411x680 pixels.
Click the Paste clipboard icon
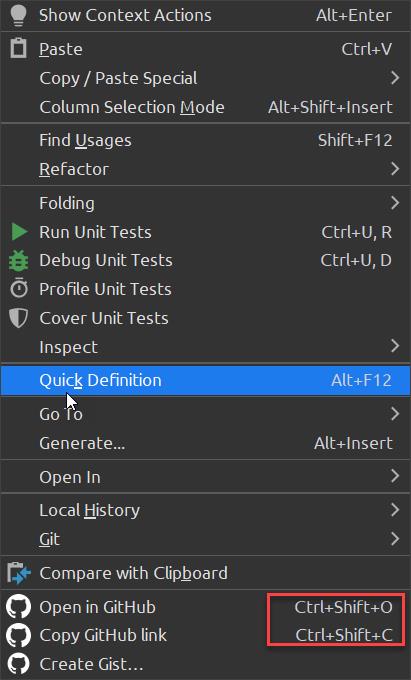coord(19,48)
